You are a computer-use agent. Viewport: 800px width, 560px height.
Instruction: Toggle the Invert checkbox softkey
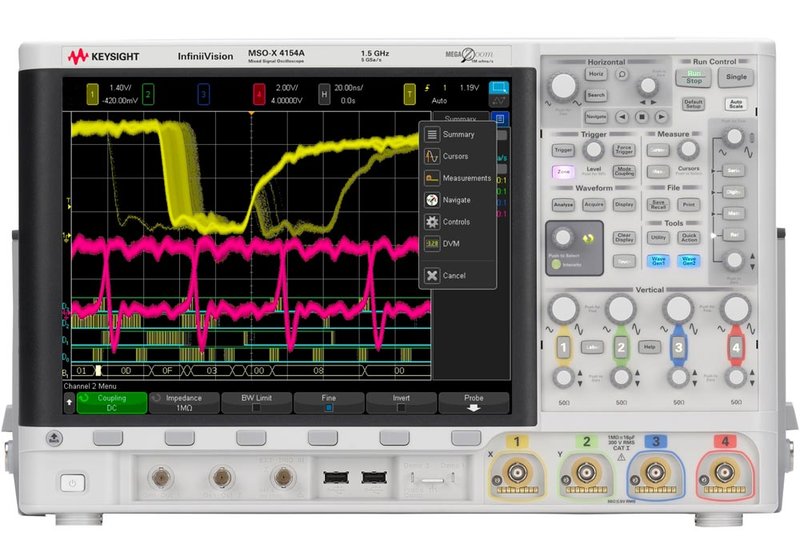tap(401, 402)
